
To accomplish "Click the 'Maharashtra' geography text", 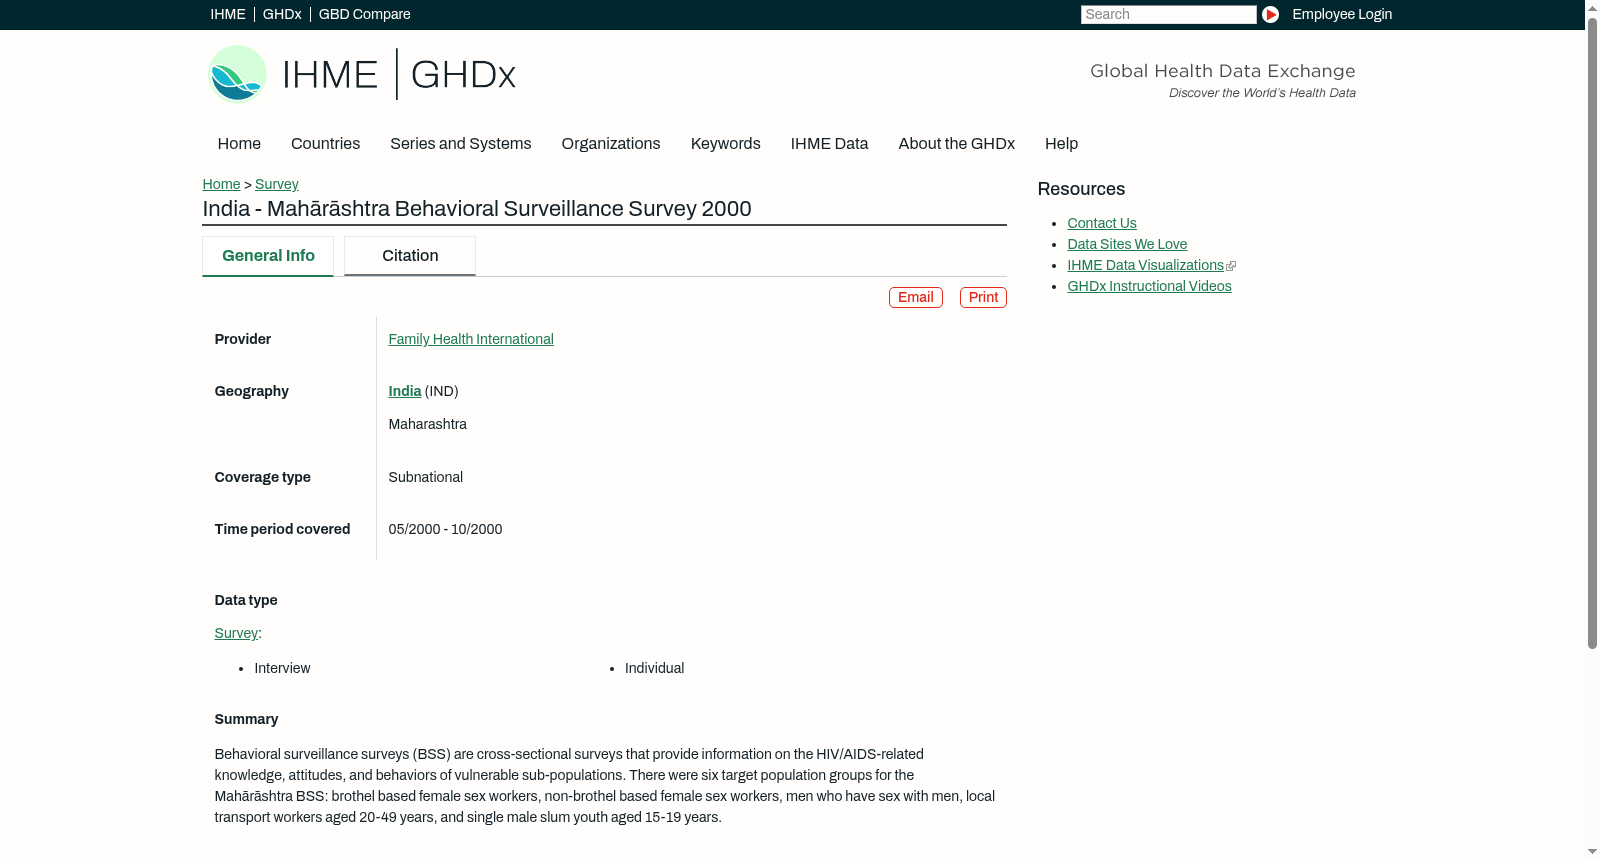I will (427, 425).
